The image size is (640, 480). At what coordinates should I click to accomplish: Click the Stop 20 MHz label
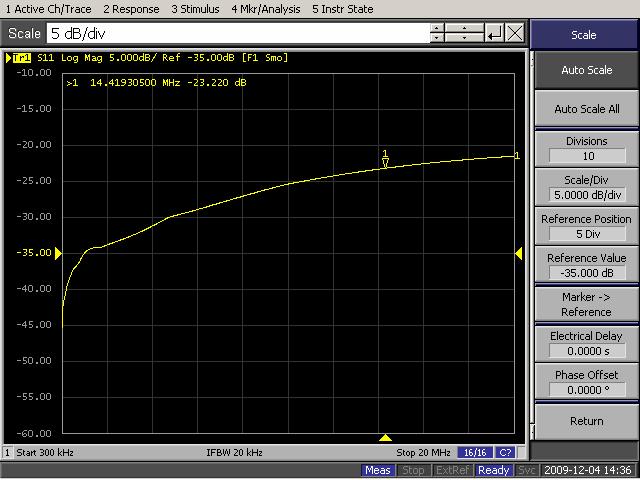[423, 453]
